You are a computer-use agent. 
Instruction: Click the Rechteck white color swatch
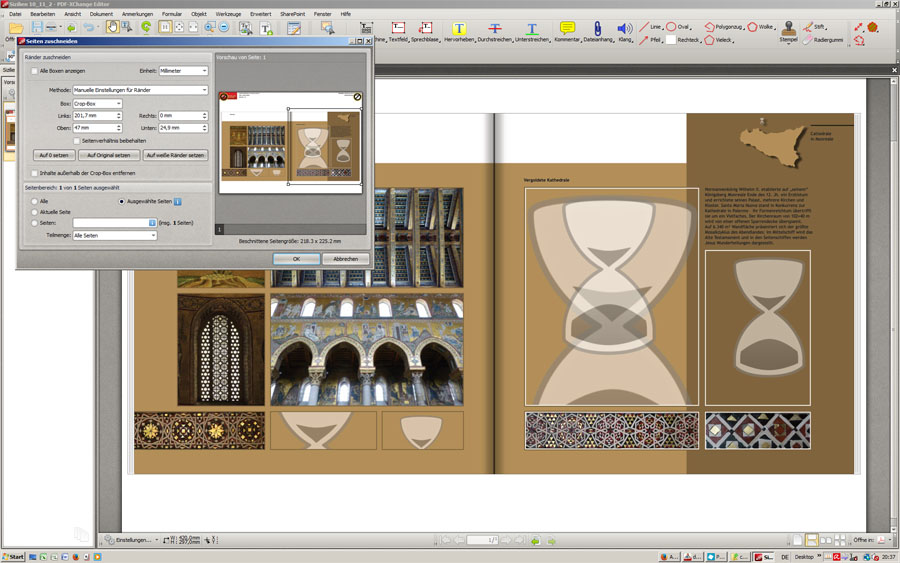[670, 40]
